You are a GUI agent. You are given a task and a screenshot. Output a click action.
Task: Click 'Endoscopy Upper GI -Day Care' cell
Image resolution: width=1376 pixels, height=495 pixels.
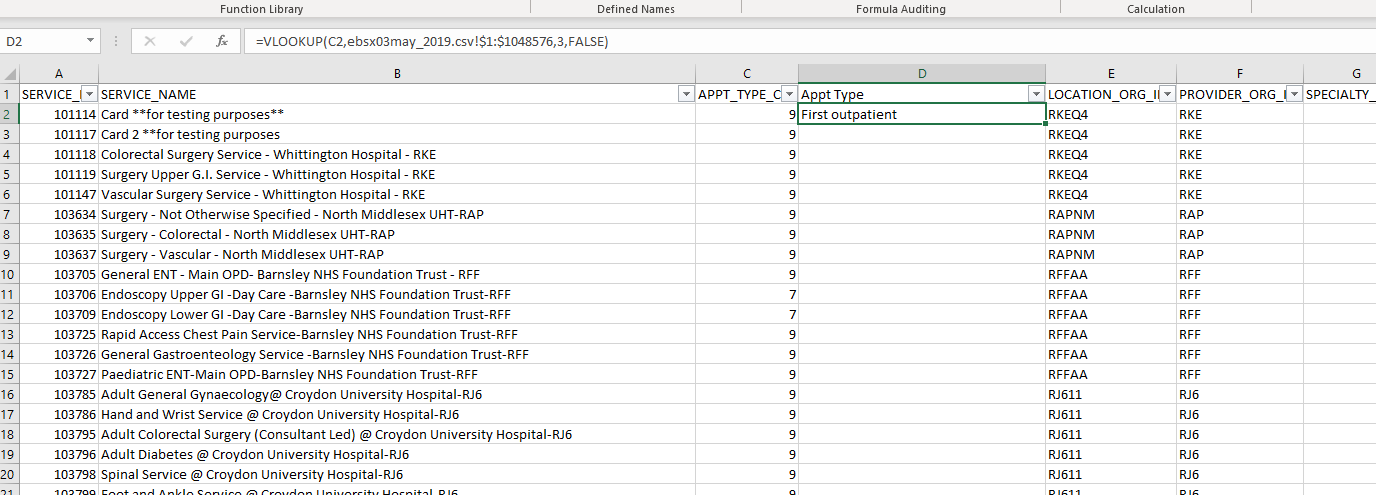397,294
